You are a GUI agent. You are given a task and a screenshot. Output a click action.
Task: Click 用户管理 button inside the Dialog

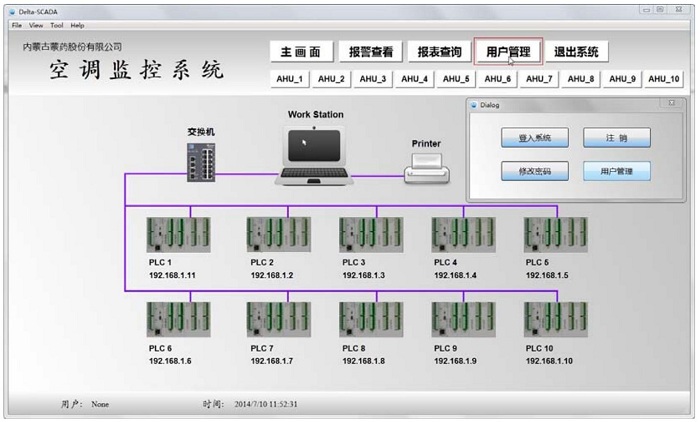(617, 171)
